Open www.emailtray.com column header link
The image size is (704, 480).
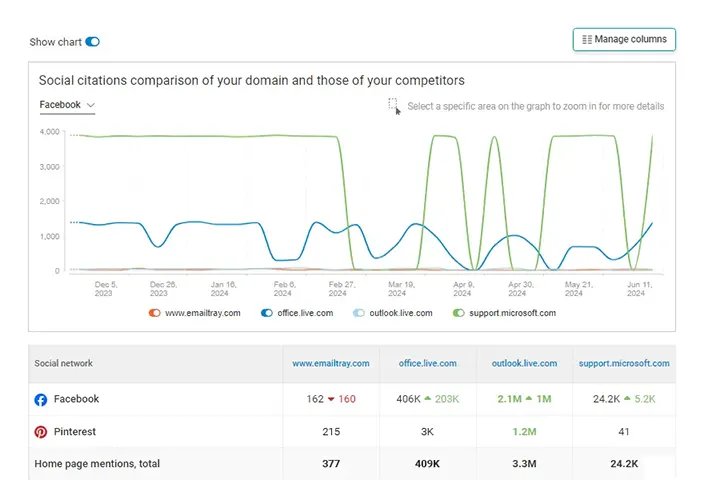[331, 363]
